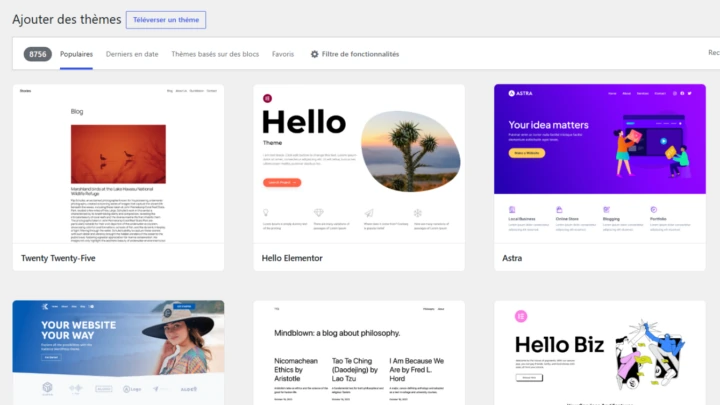The height and width of the screenshot is (405, 720).
Task: Open the Favoris tab
Action: (x=283, y=54)
